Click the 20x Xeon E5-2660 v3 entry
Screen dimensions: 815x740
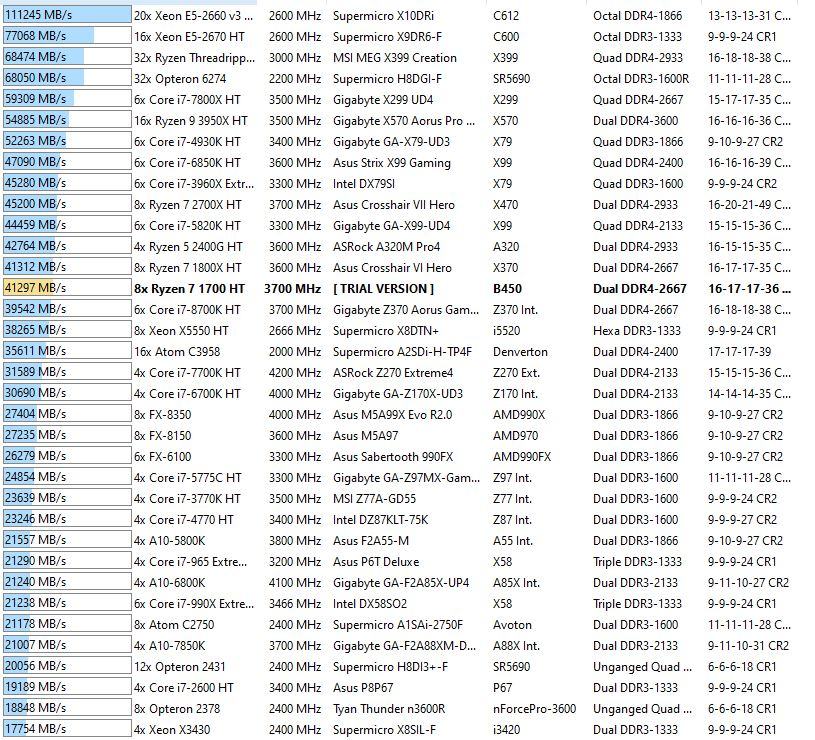click(x=193, y=16)
